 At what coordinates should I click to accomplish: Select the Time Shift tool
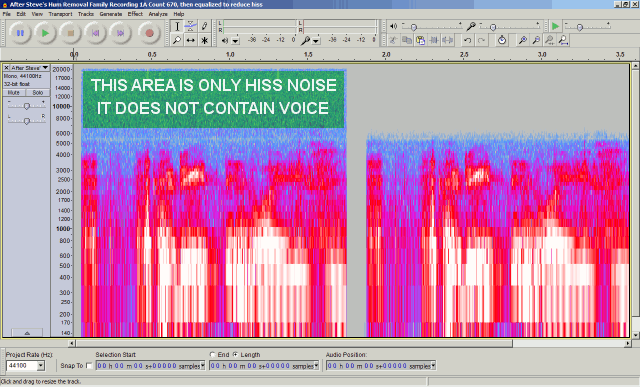coord(191,40)
